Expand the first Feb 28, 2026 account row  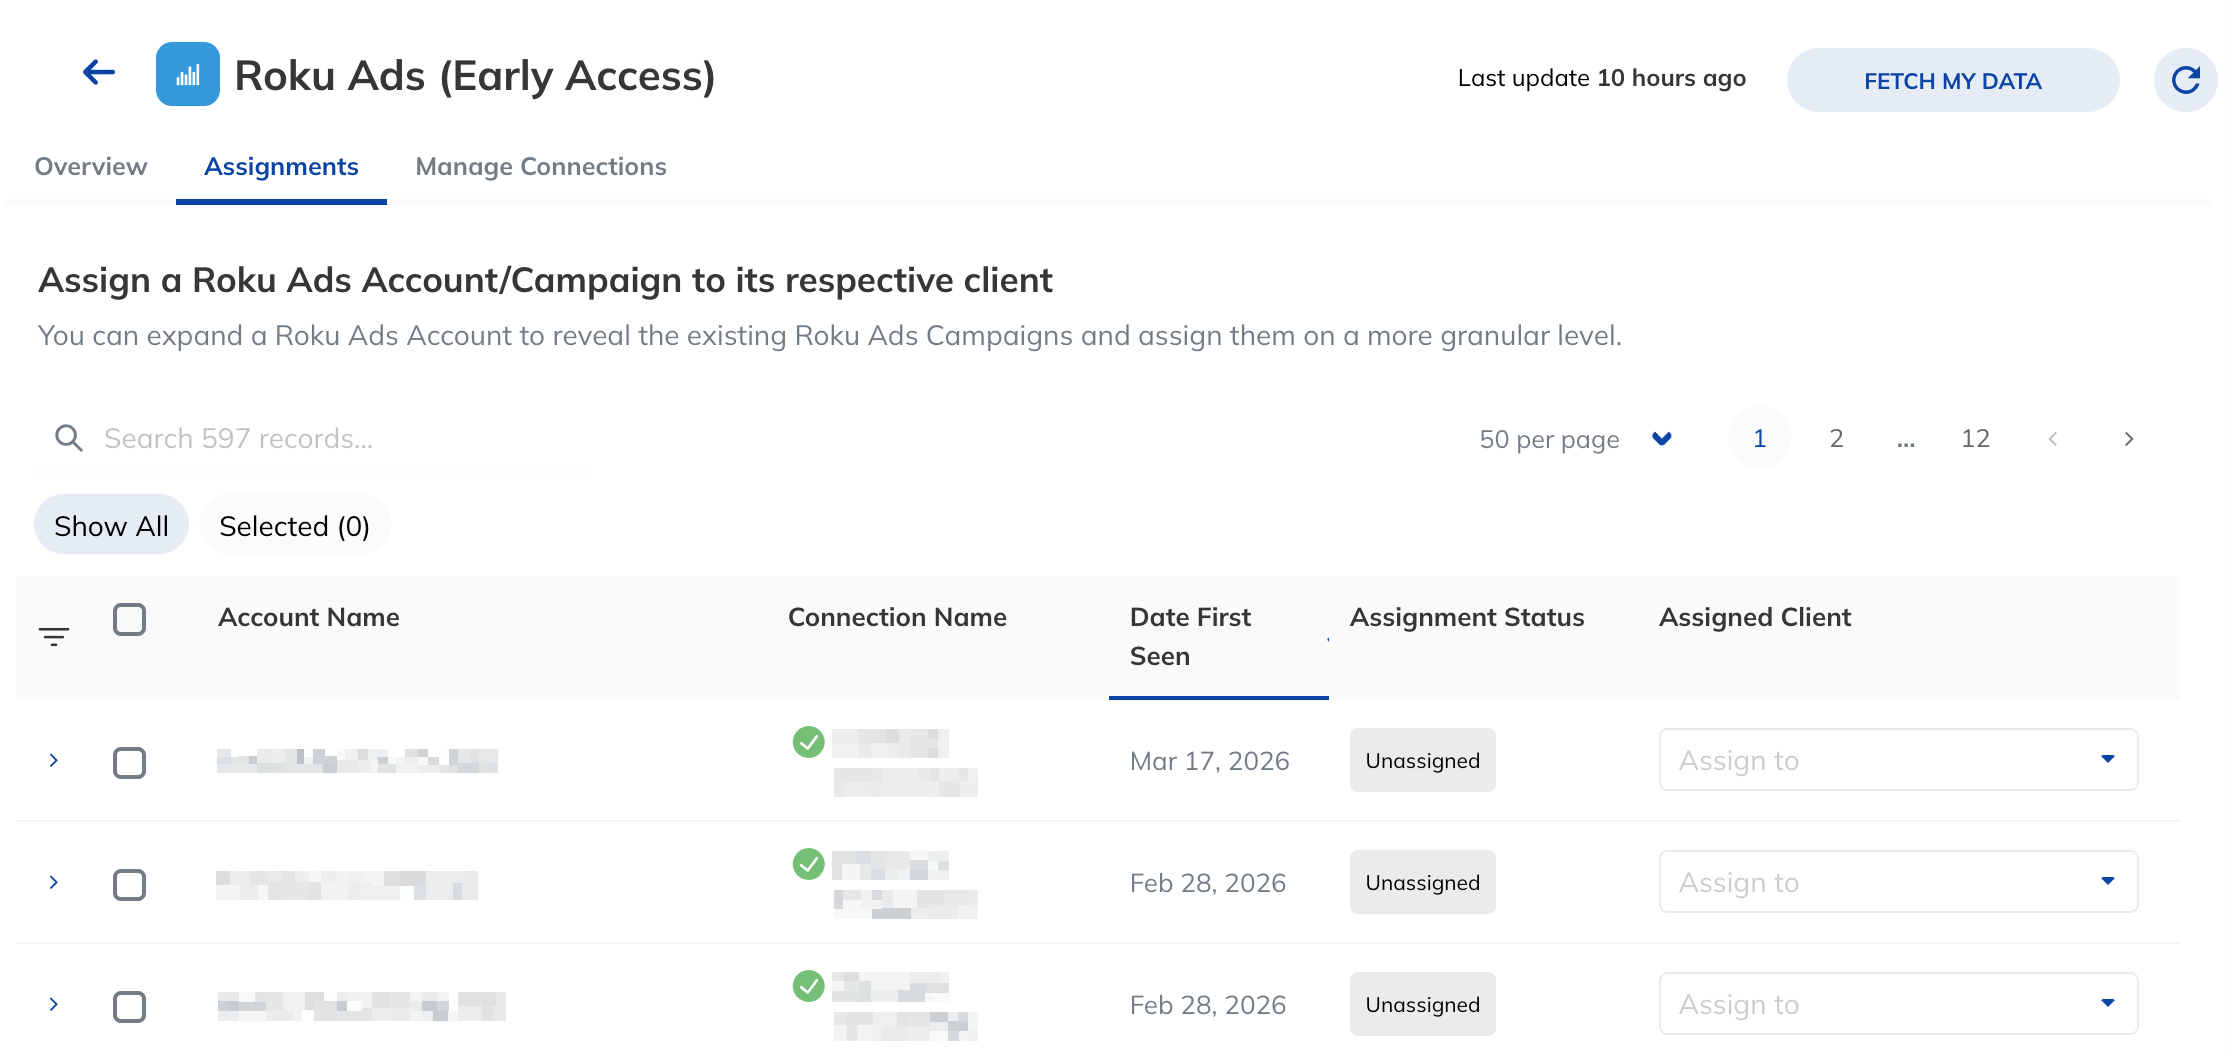(x=54, y=883)
